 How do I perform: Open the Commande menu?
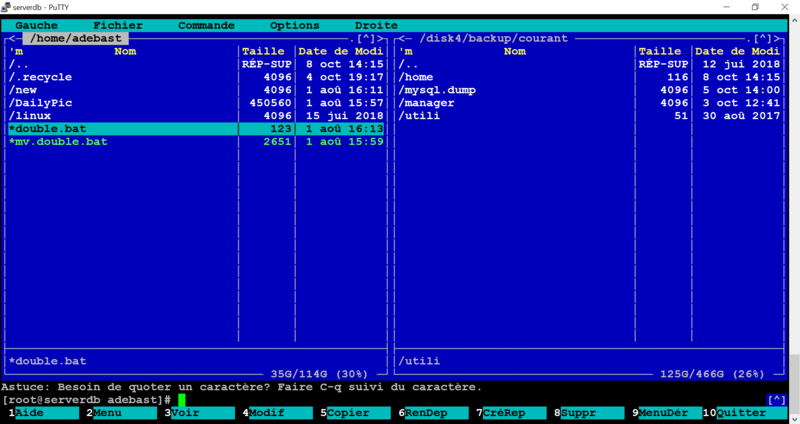(x=206, y=26)
